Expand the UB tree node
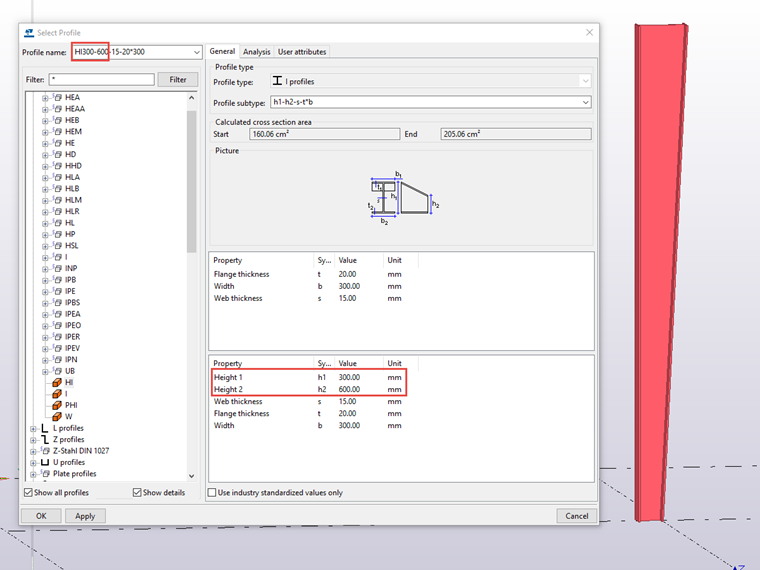 (x=45, y=372)
